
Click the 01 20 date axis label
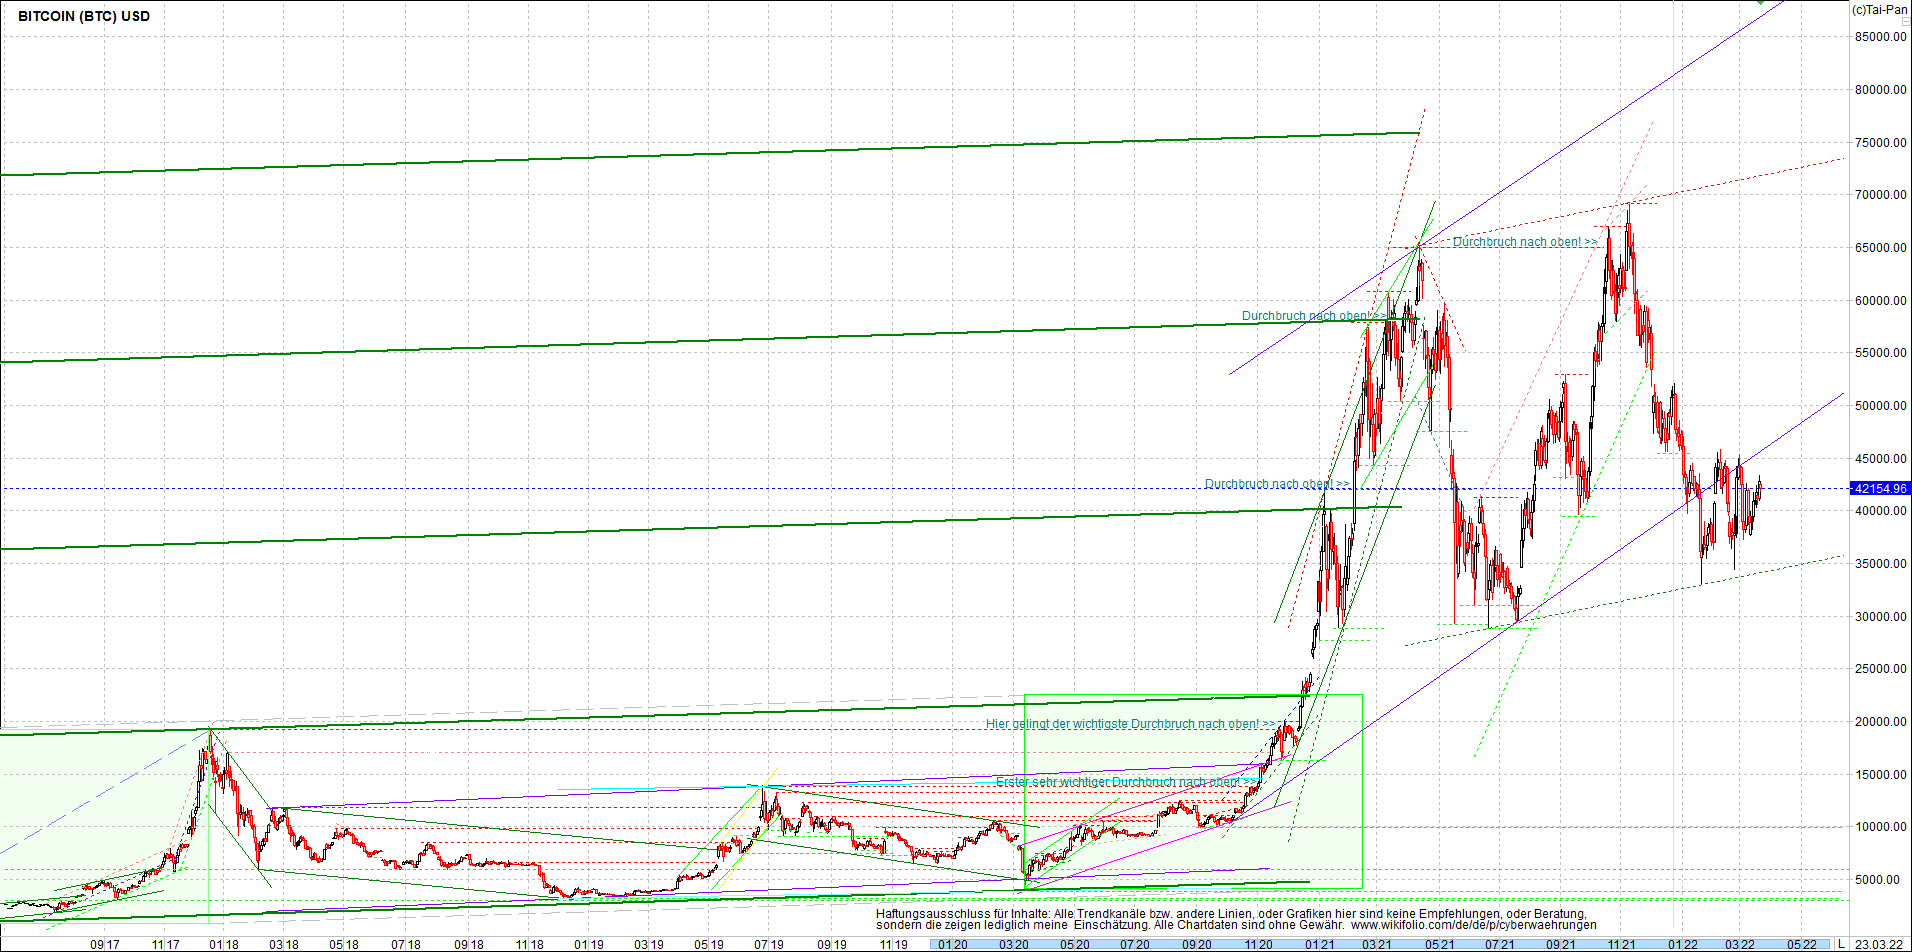click(x=953, y=945)
